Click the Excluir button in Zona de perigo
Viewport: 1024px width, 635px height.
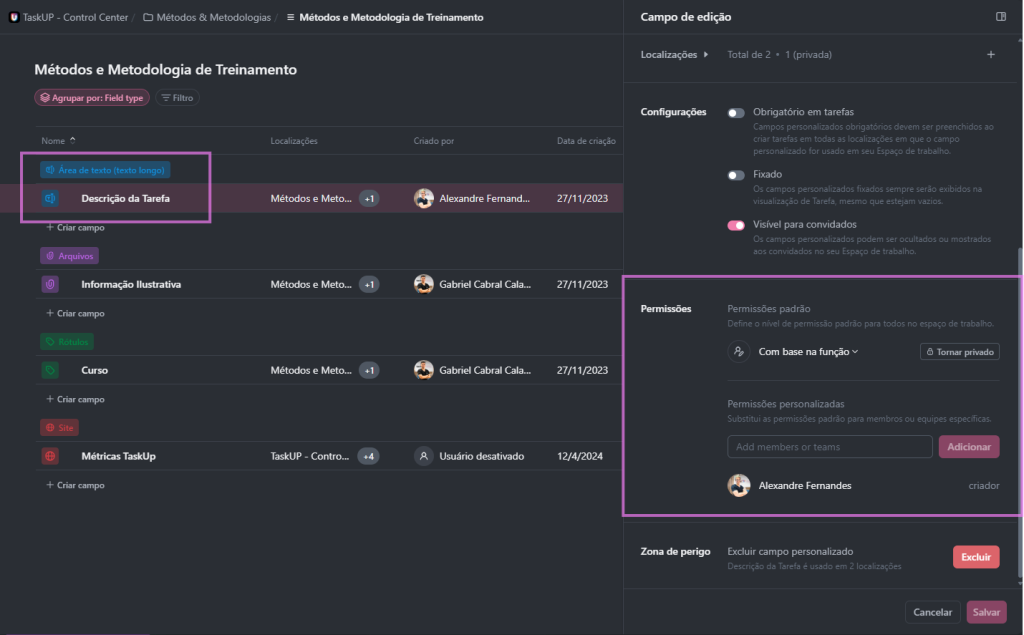point(975,557)
